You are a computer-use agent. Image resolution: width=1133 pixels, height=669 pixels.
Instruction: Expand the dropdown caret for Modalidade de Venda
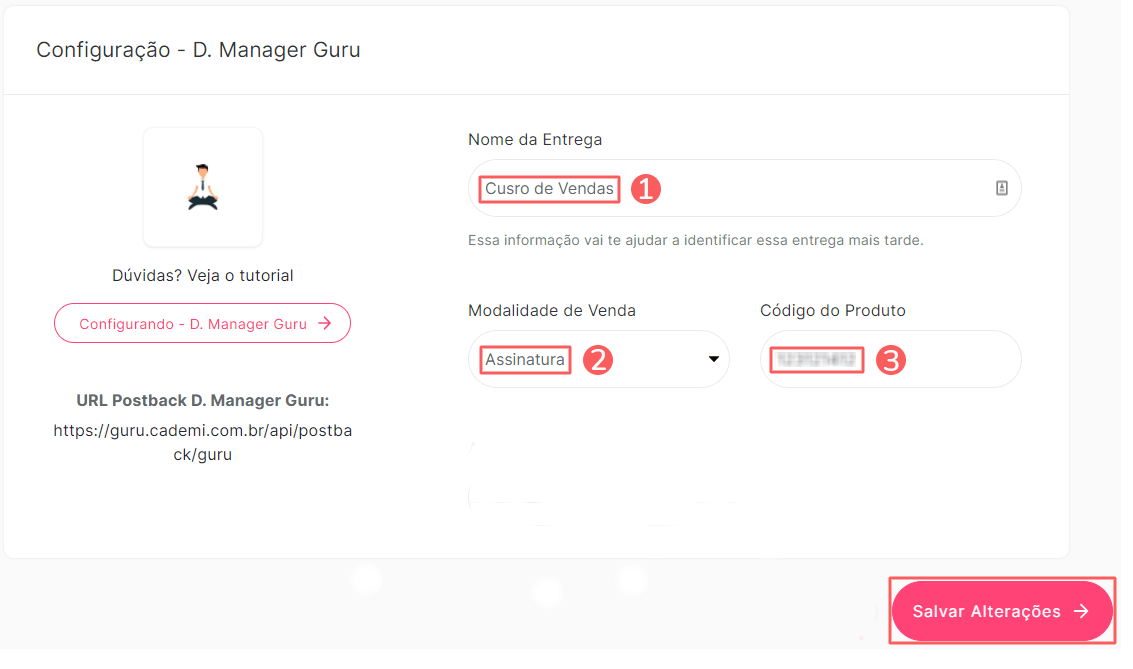tap(714, 359)
